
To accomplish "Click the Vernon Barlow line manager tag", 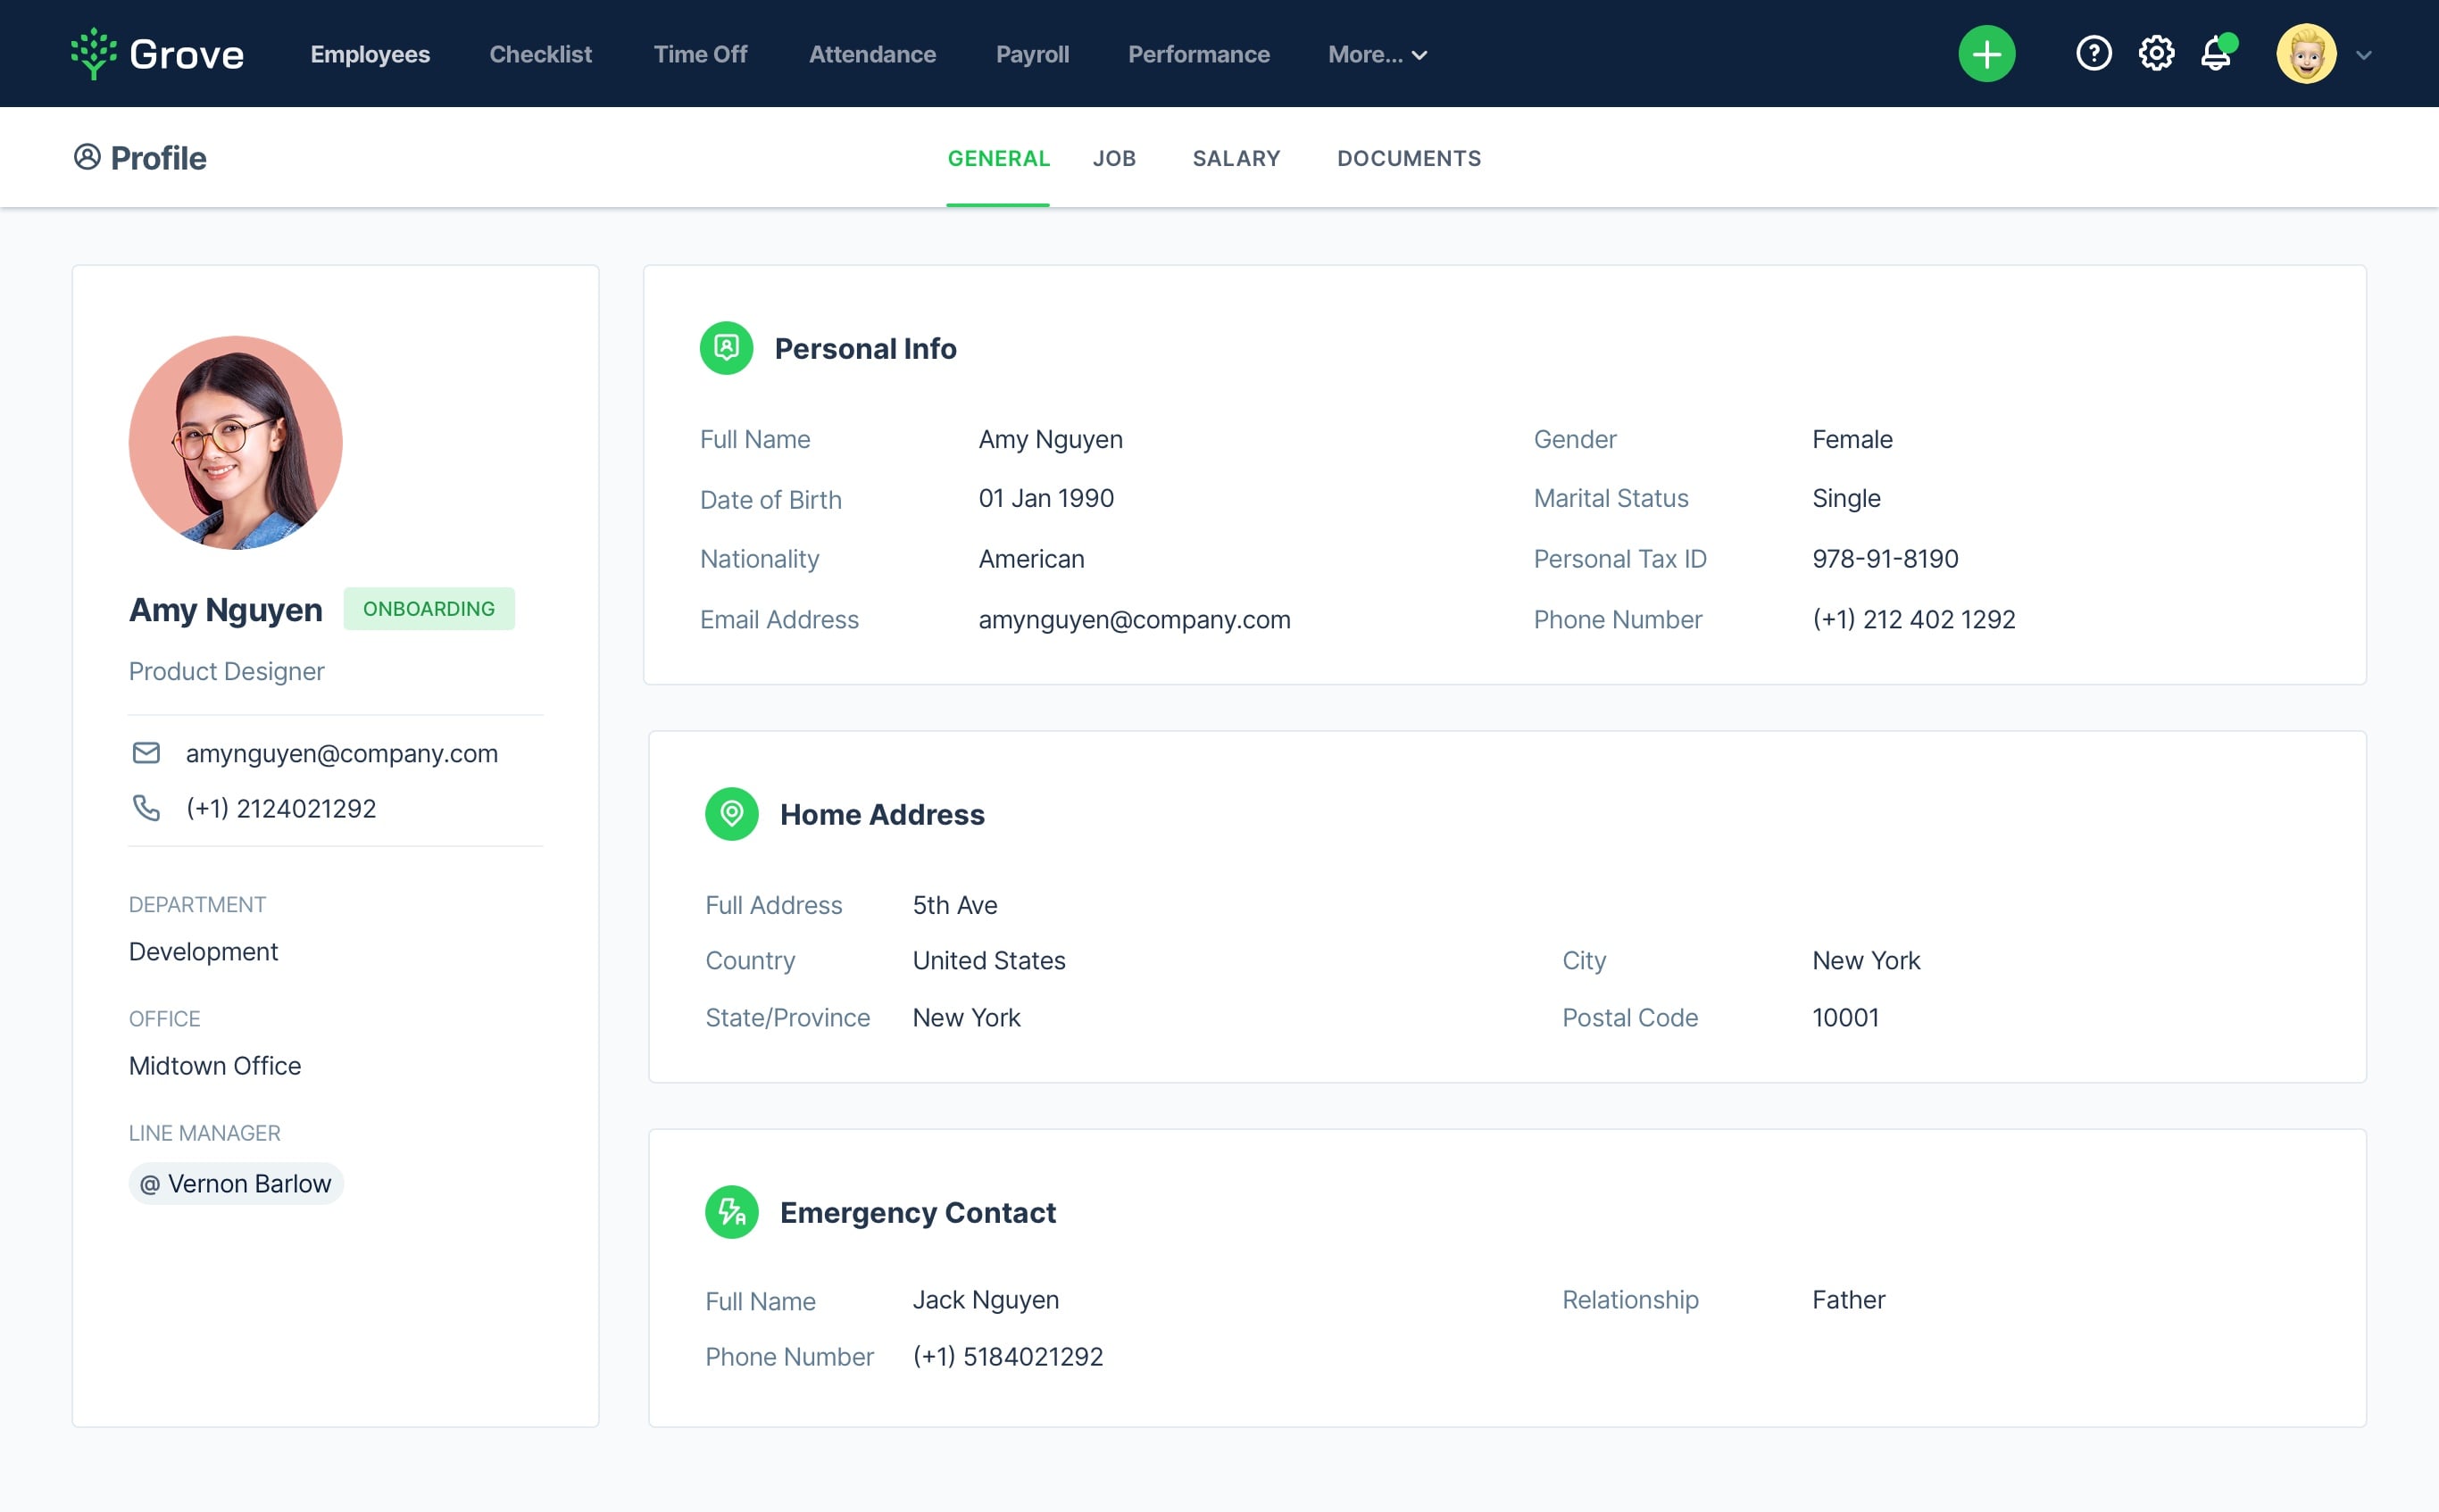I will click(236, 1184).
